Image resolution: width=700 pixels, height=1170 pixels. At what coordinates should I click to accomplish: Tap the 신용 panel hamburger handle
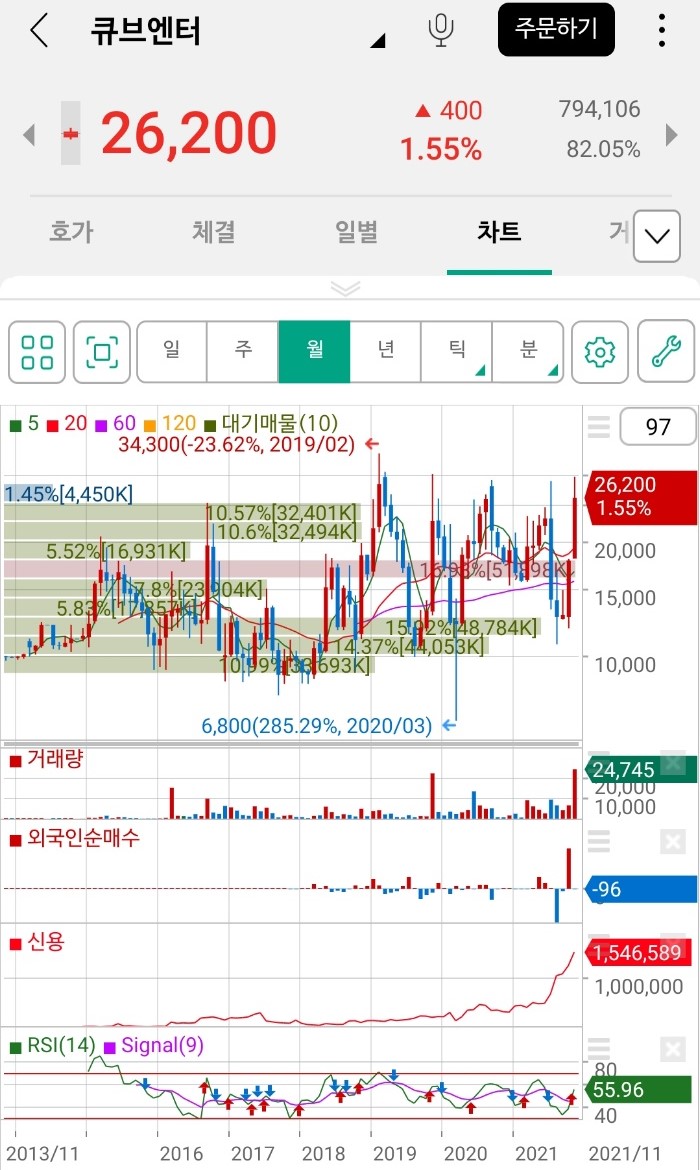(599, 944)
